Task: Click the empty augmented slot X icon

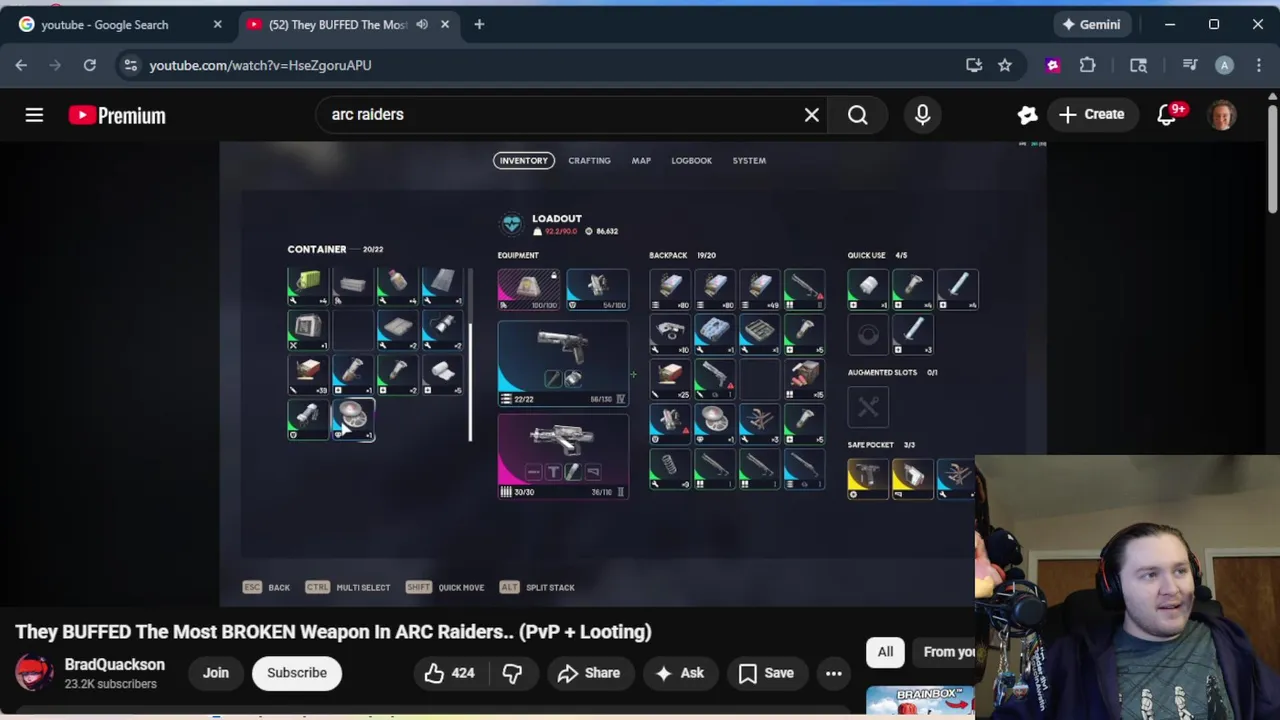Action: coord(868,407)
